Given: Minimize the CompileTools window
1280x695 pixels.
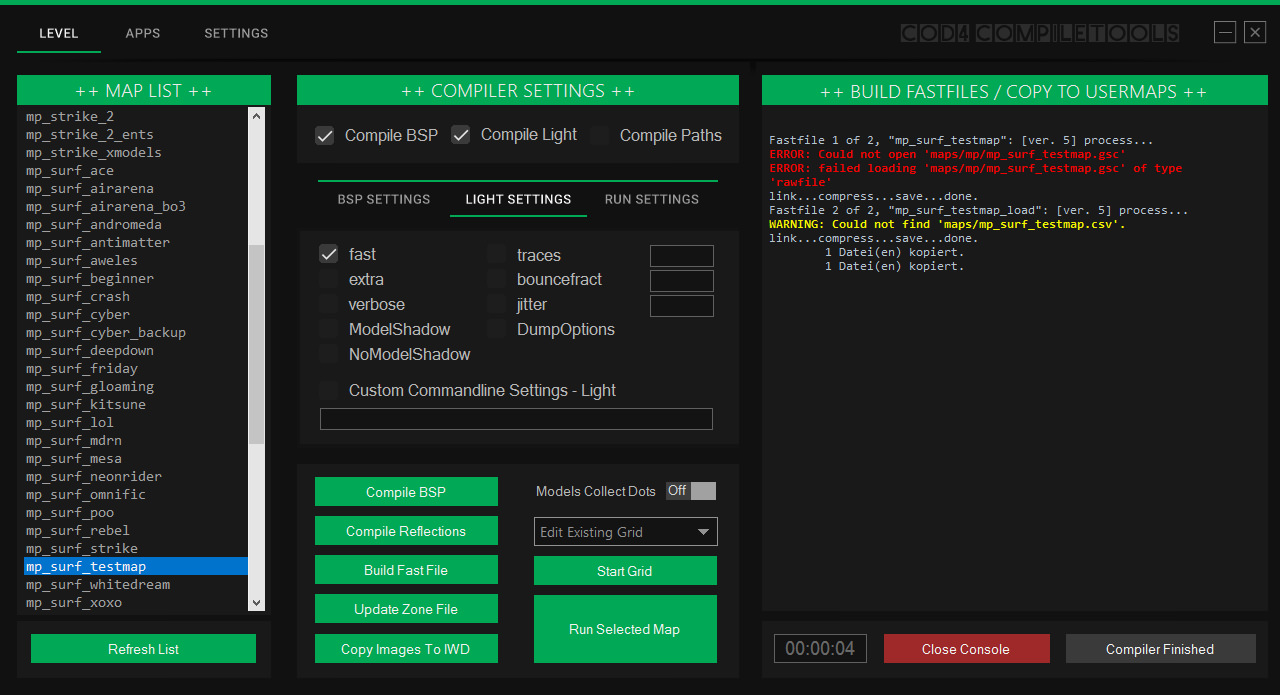Looking at the screenshot, I should [1225, 33].
